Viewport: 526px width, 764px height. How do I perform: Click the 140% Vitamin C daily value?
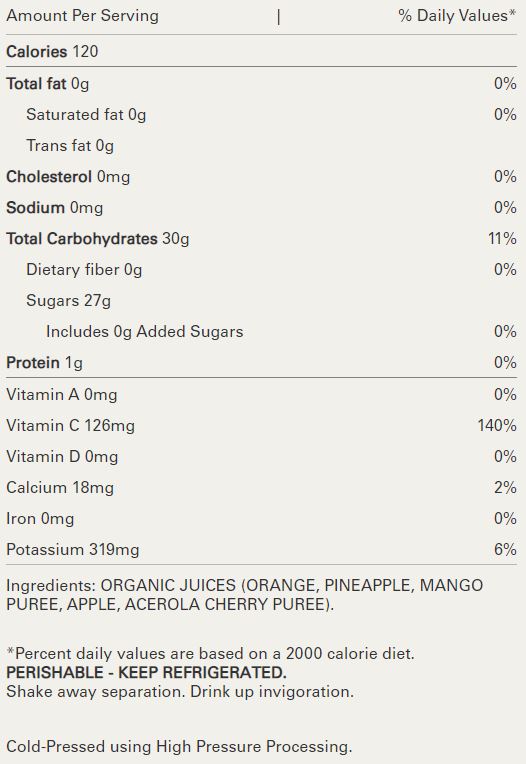point(497,425)
